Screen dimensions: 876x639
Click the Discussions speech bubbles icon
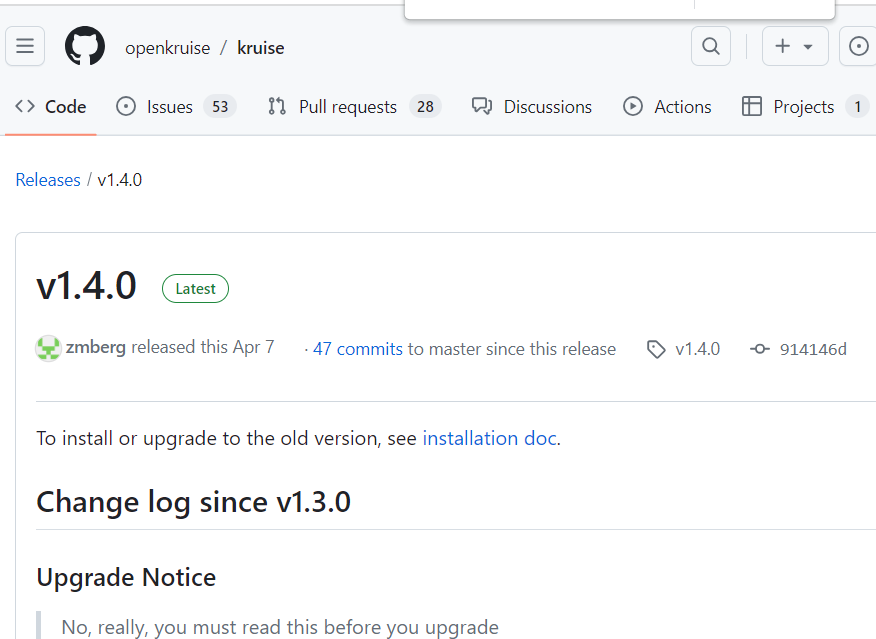click(482, 106)
